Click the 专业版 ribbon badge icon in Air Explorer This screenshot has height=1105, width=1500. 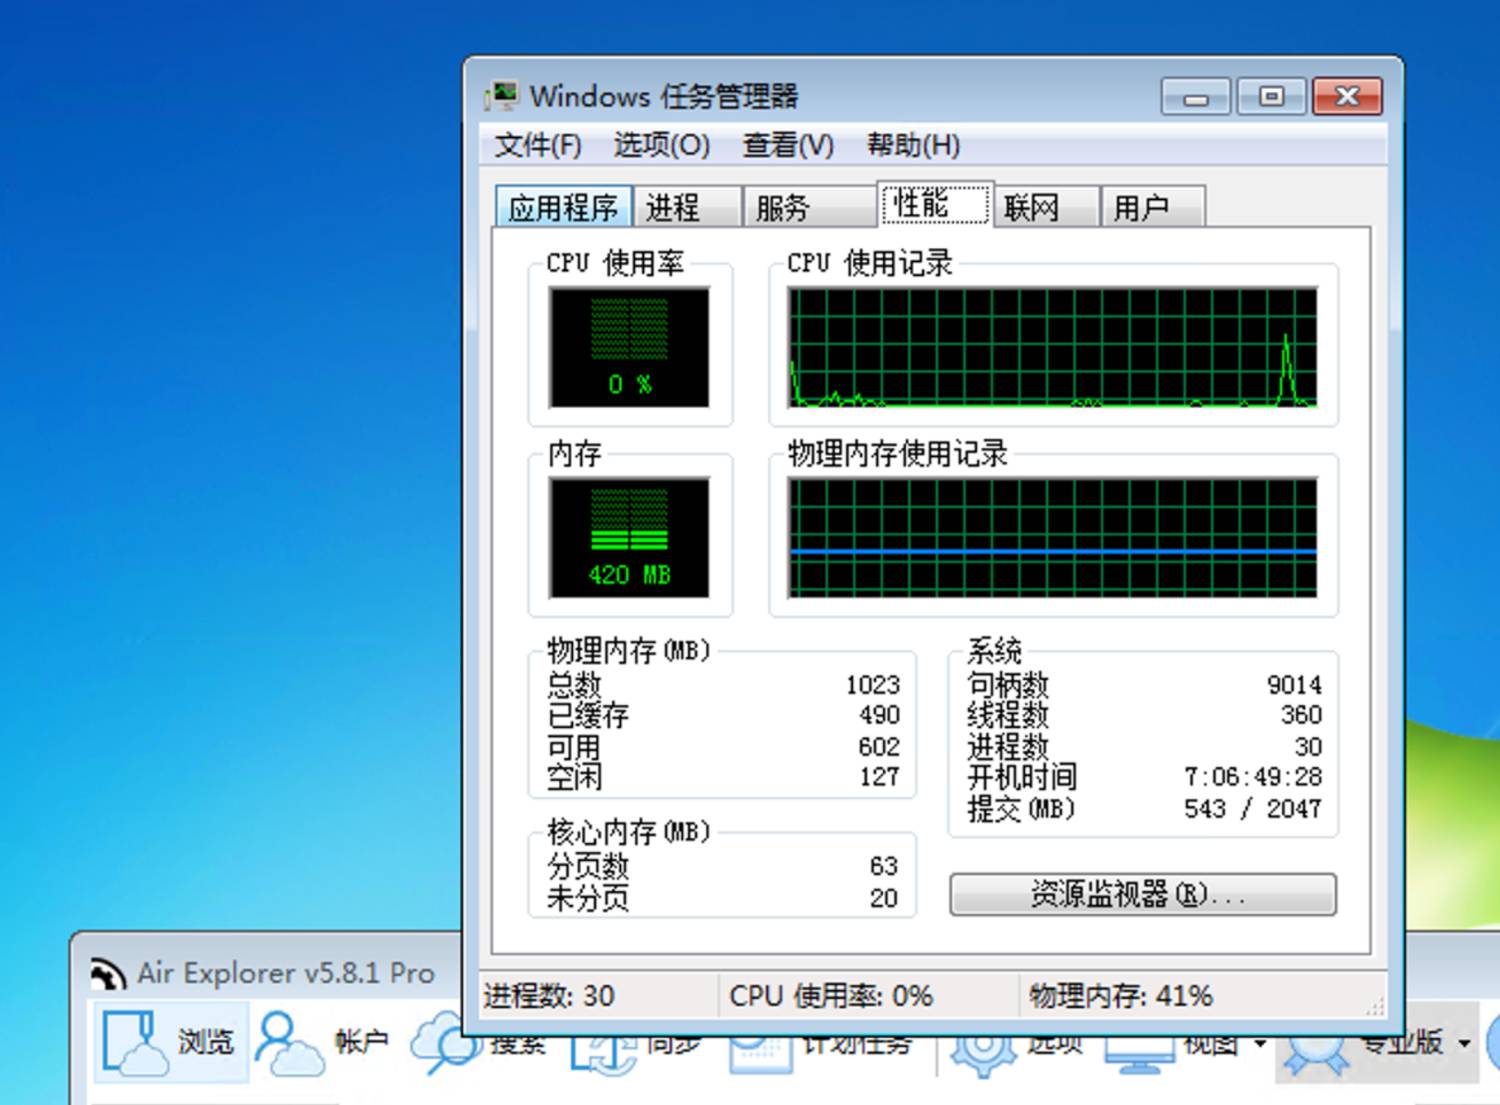(x=1318, y=1054)
